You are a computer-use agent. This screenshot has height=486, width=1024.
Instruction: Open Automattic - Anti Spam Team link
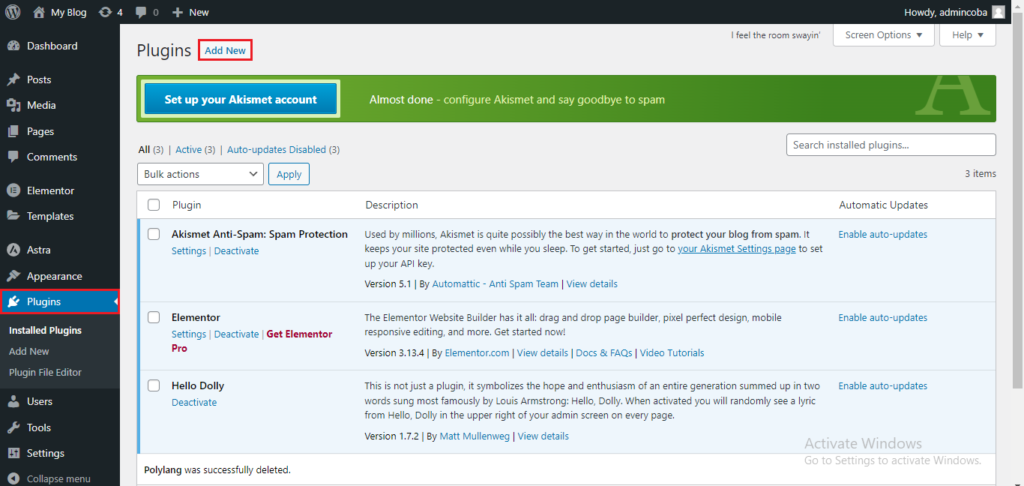pos(495,284)
